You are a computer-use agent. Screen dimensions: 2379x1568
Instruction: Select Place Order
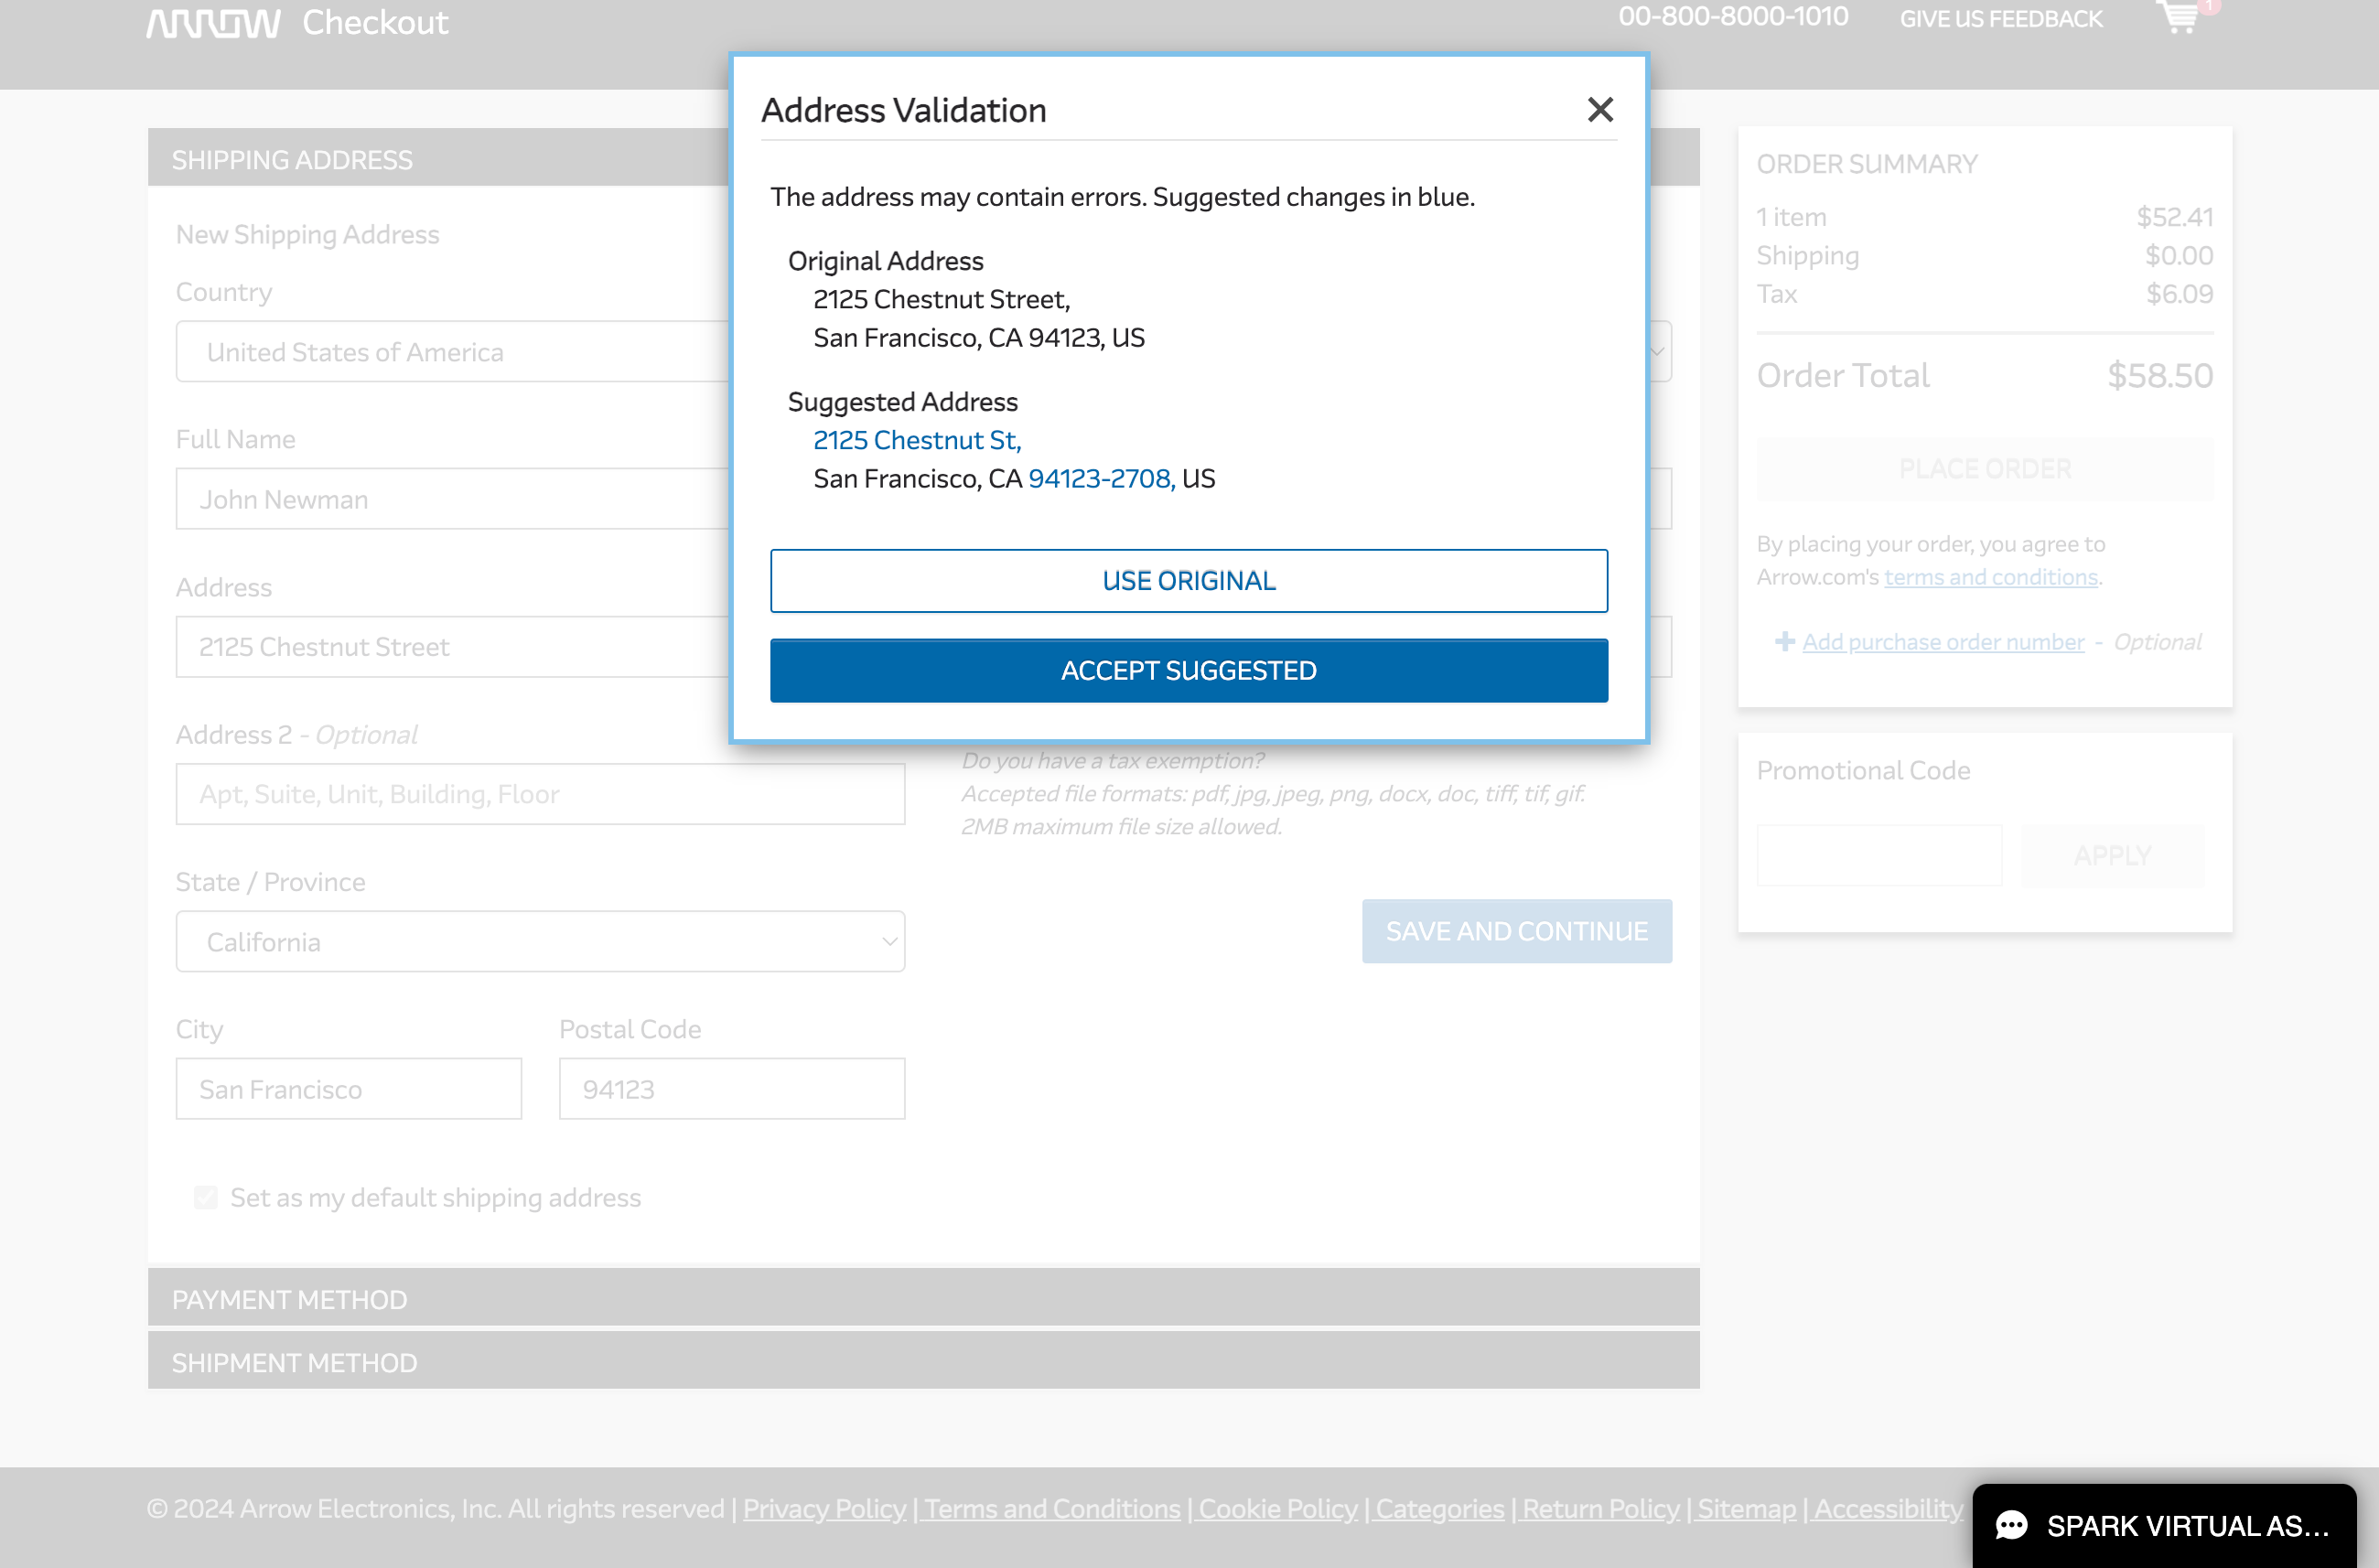point(1985,468)
